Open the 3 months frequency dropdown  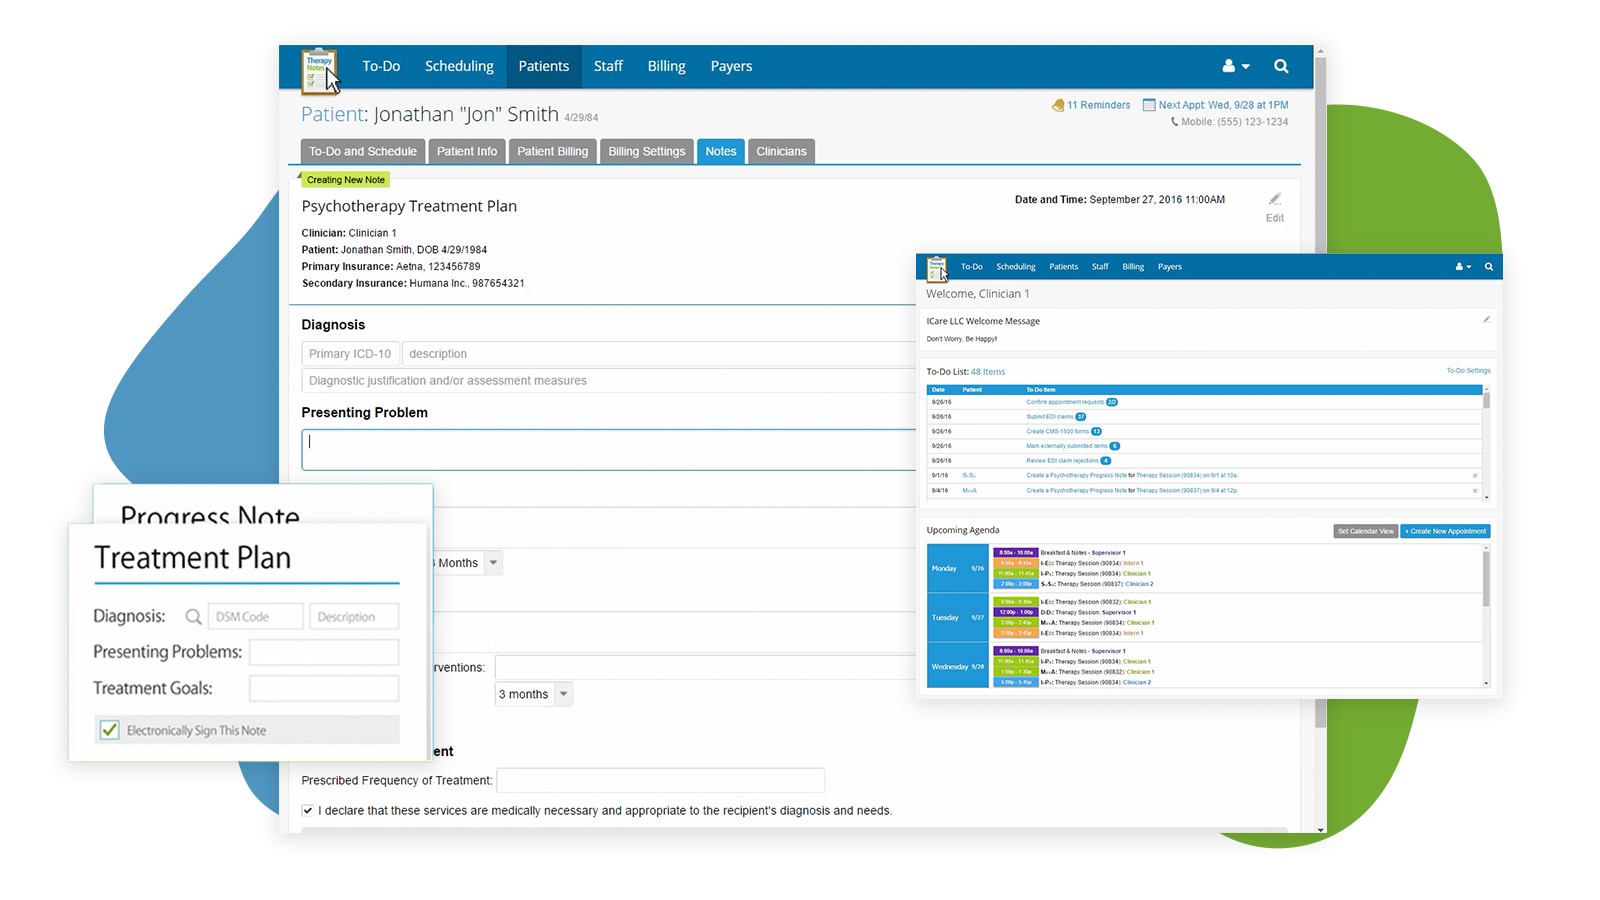pyautogui.click(x=563, y=693)
